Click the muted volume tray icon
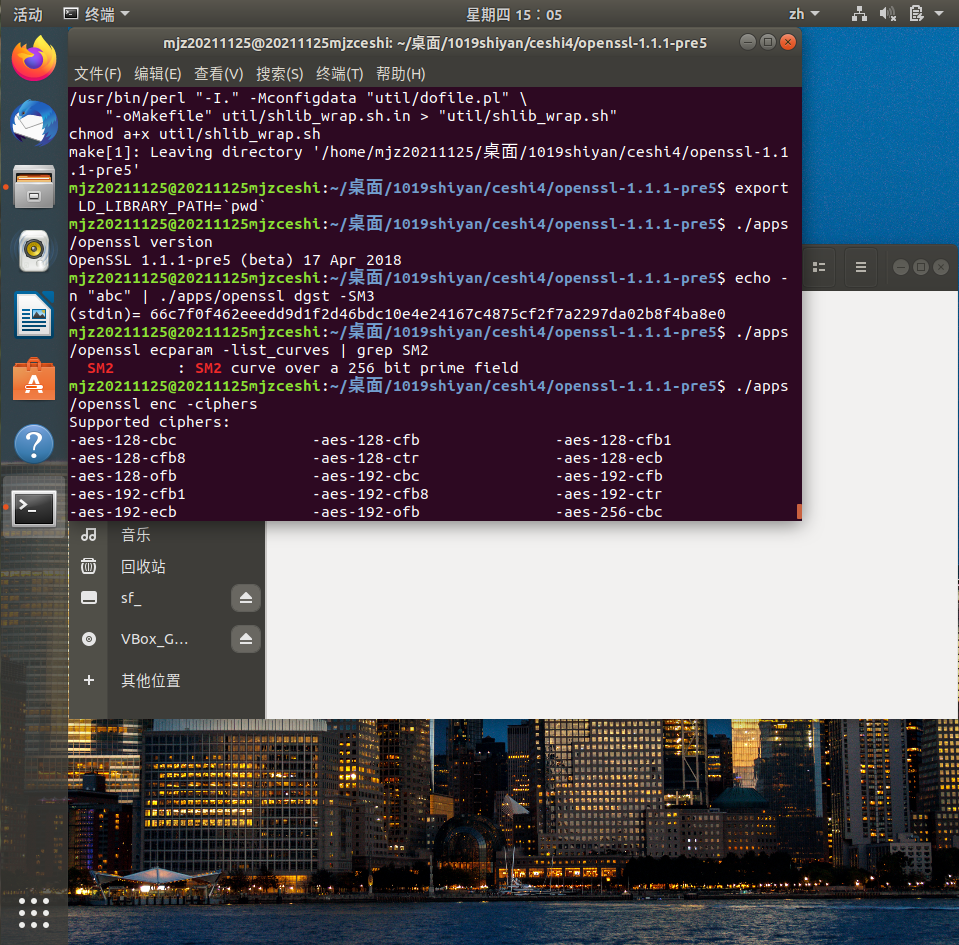This screenshot has height=945, width=959. (x=887, y=14)
